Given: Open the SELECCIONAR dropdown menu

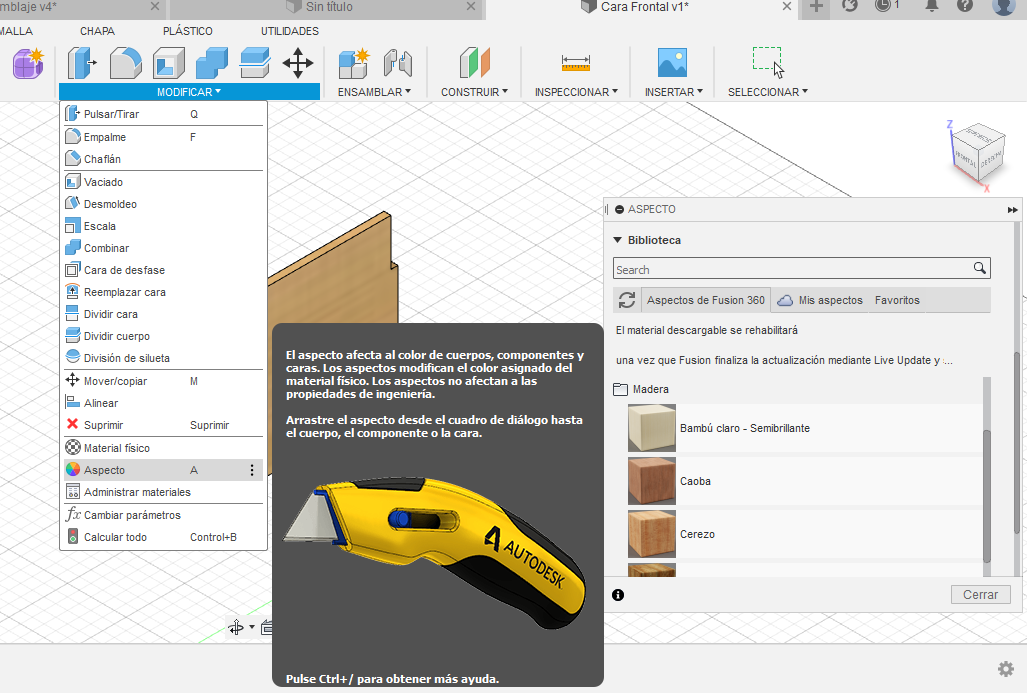Looking at the screenshot, I should 767,92.
